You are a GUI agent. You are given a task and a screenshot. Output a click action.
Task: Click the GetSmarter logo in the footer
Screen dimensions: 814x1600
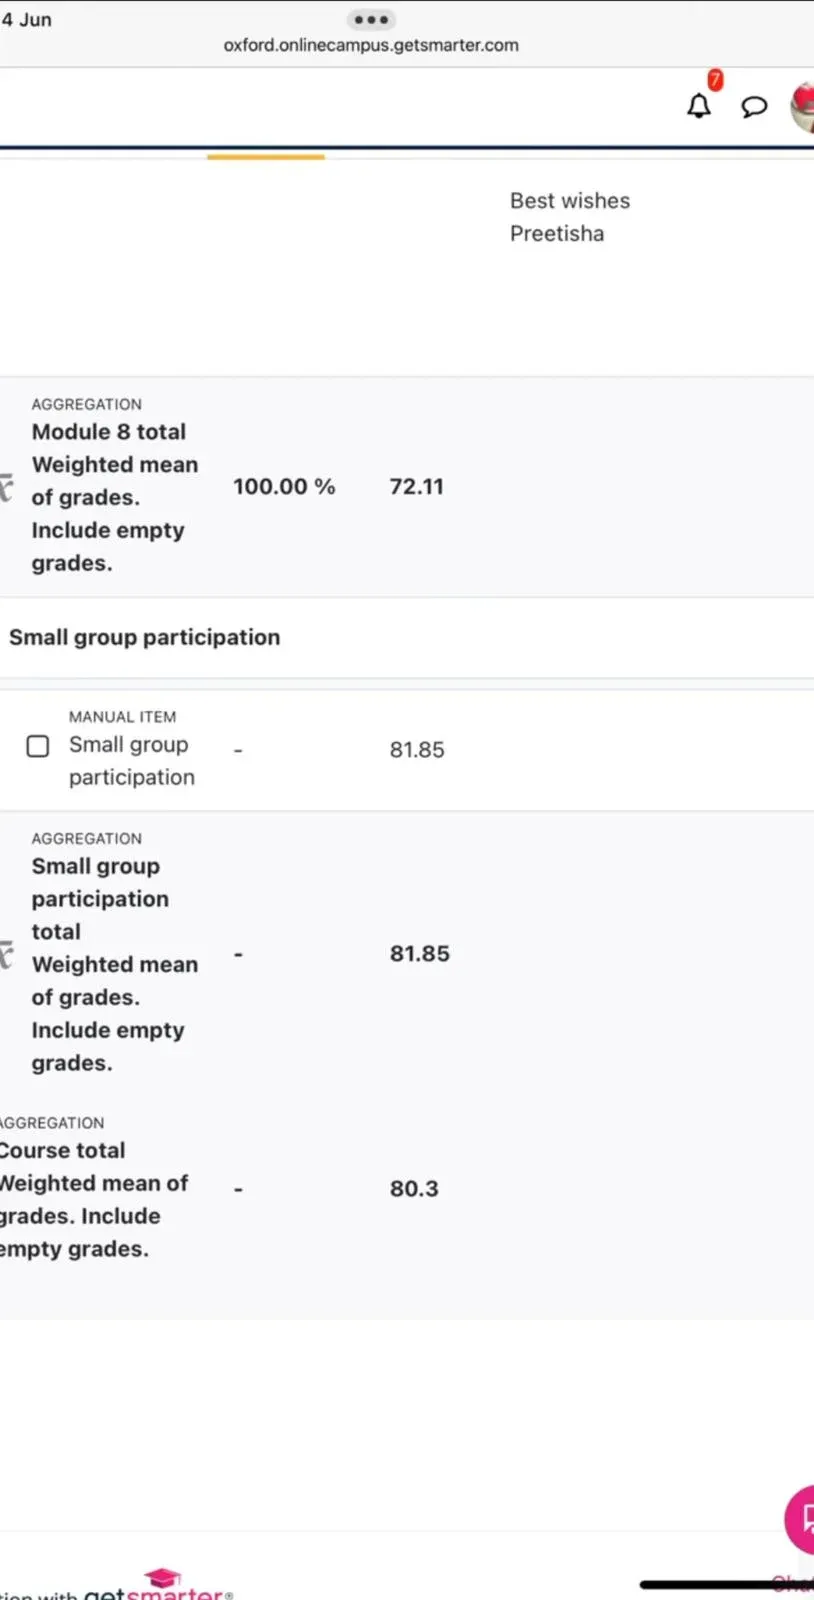[158, 1587]
